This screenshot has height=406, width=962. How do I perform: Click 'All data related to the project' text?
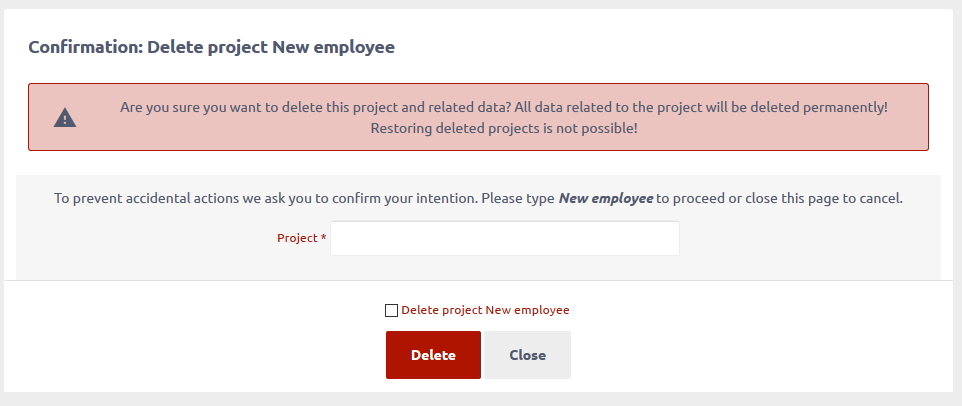605,107
